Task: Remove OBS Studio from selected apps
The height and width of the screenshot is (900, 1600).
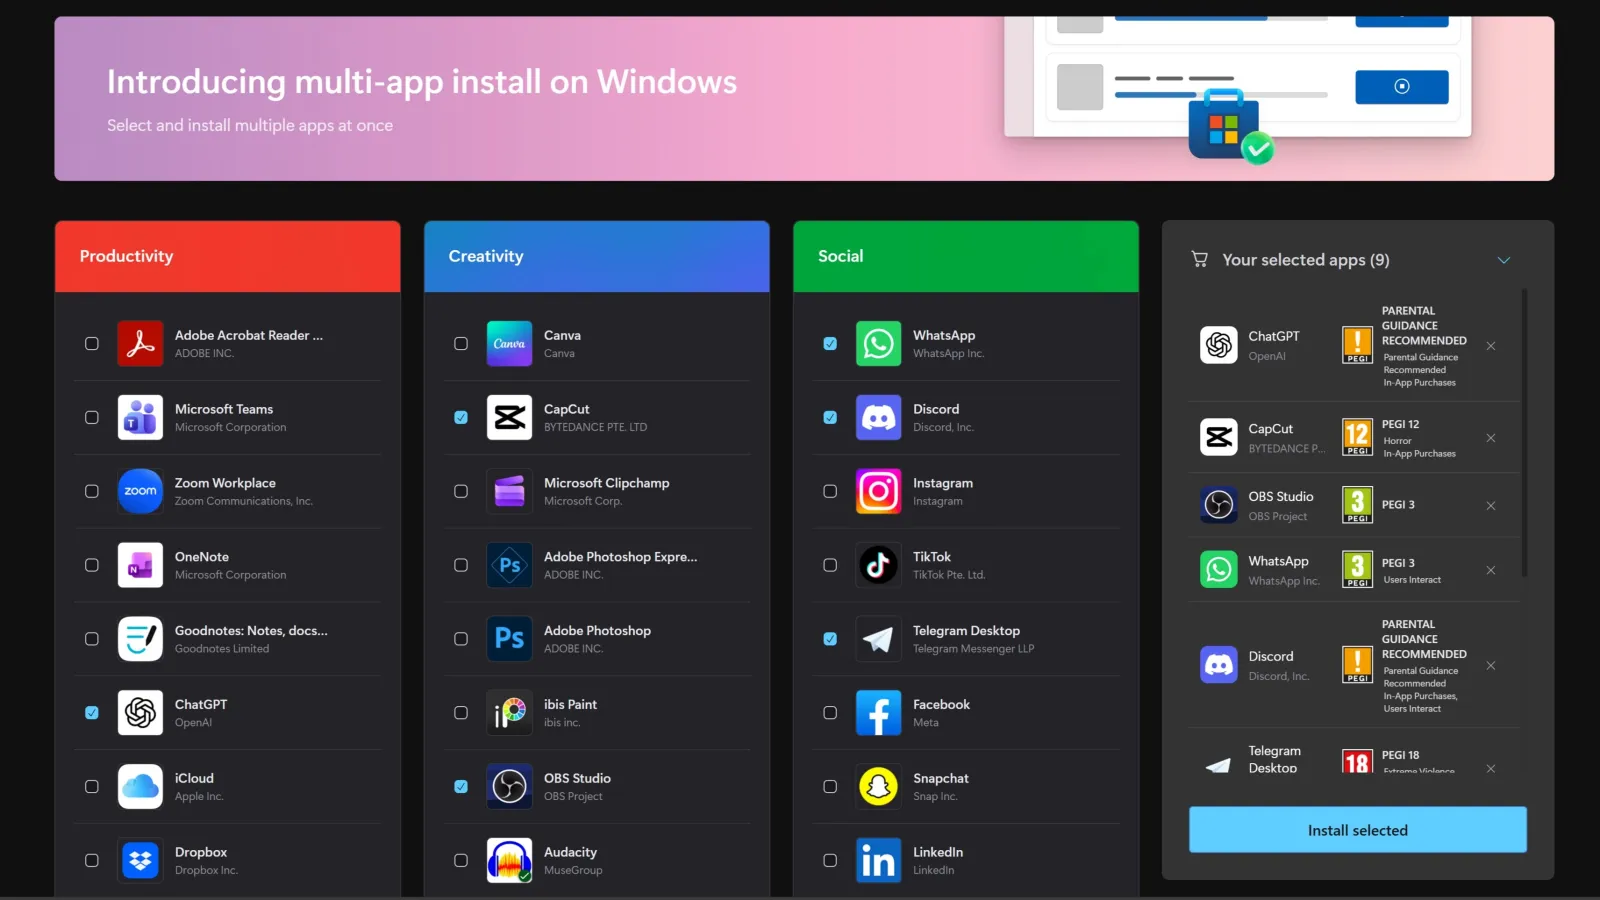Action: (1490, 505)
